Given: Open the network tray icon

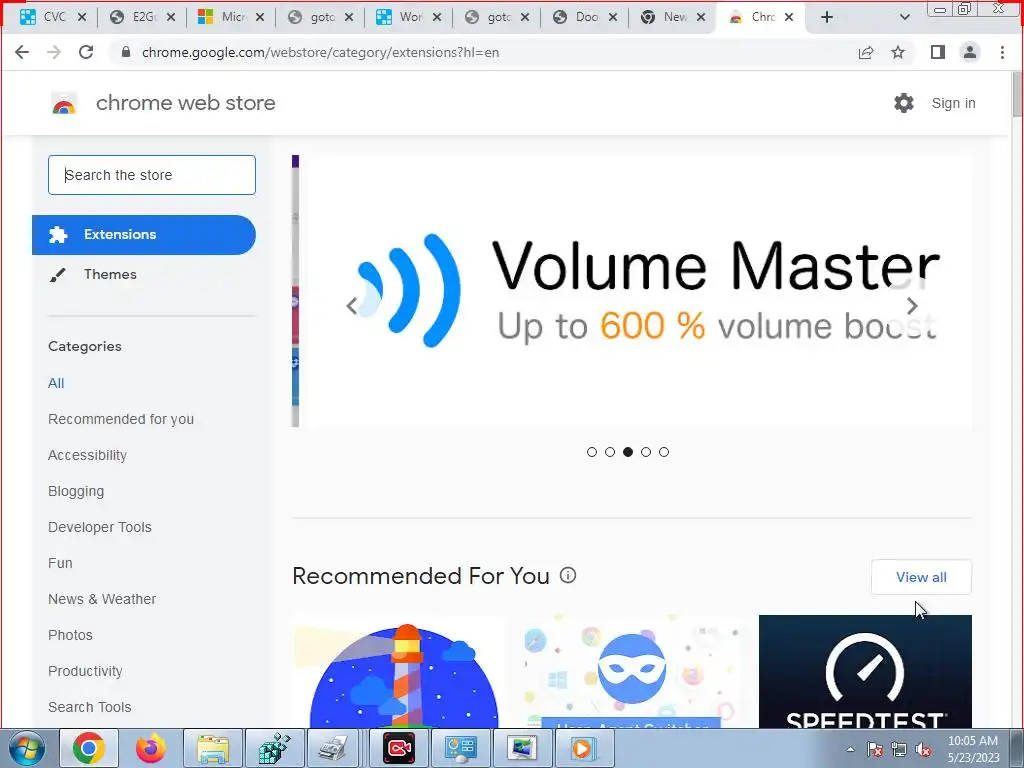Looking at the screenshot, I should pos(899,750).
